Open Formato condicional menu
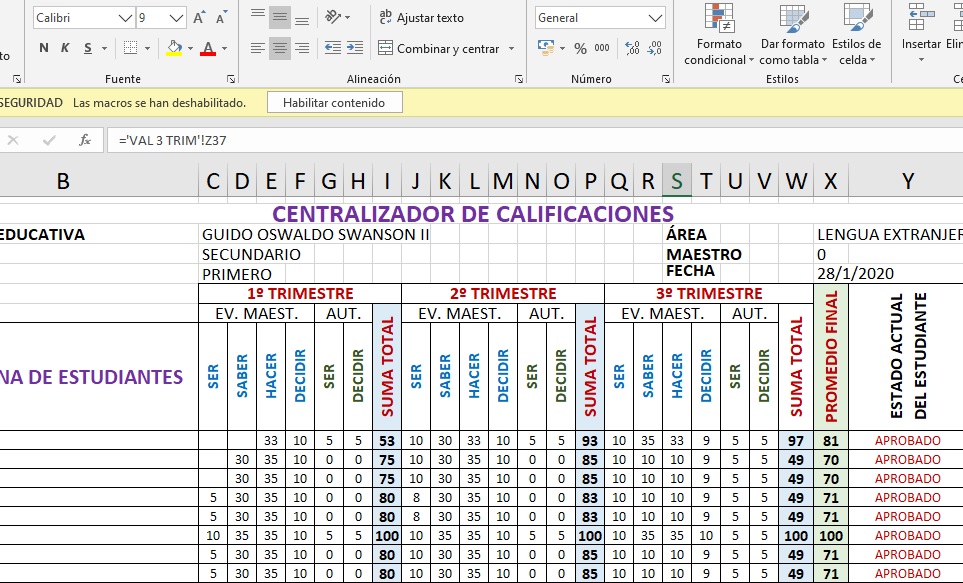The height and width of the screenshot is (583, 963). (719, 34)
